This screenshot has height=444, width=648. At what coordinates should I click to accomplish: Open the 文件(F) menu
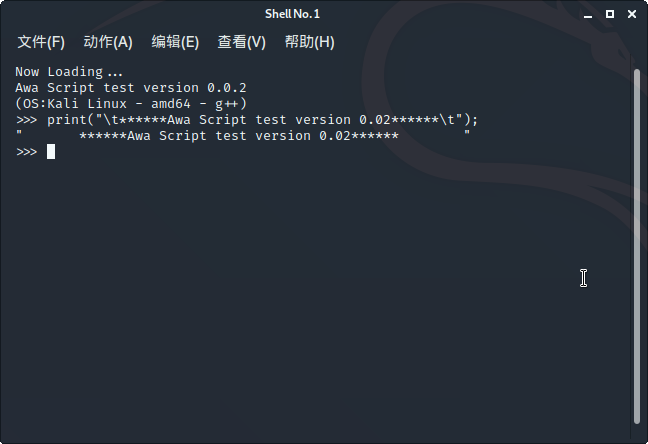click(41, 42)
